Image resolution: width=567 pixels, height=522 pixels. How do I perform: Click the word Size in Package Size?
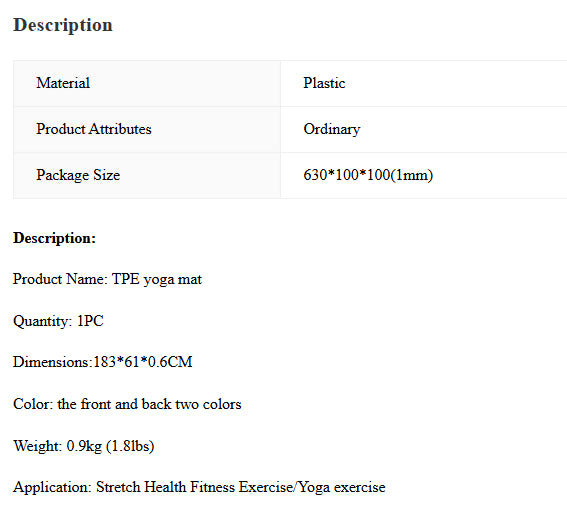pos(107,175)
